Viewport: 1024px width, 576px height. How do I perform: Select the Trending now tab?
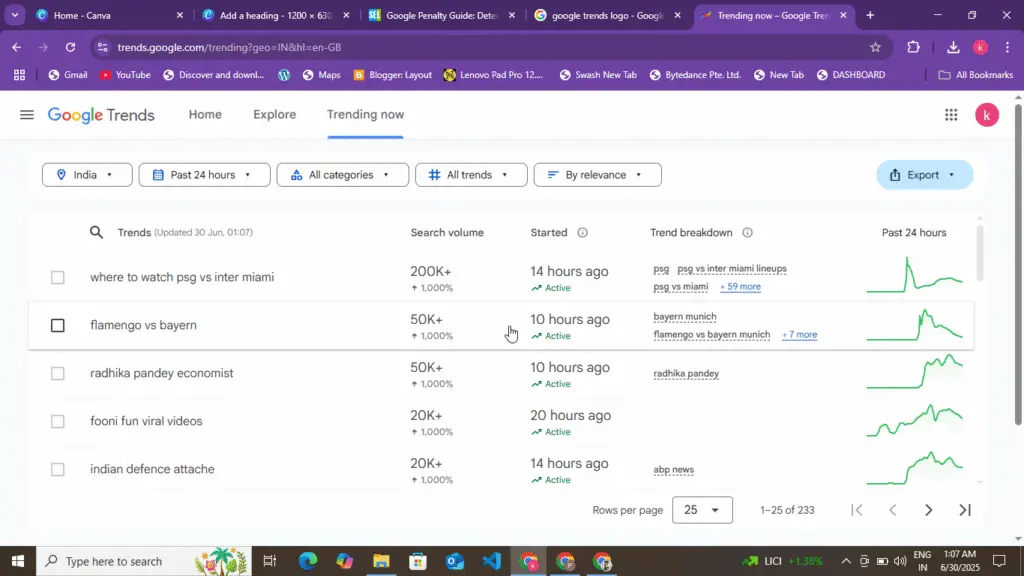click(x=365, y=114)
